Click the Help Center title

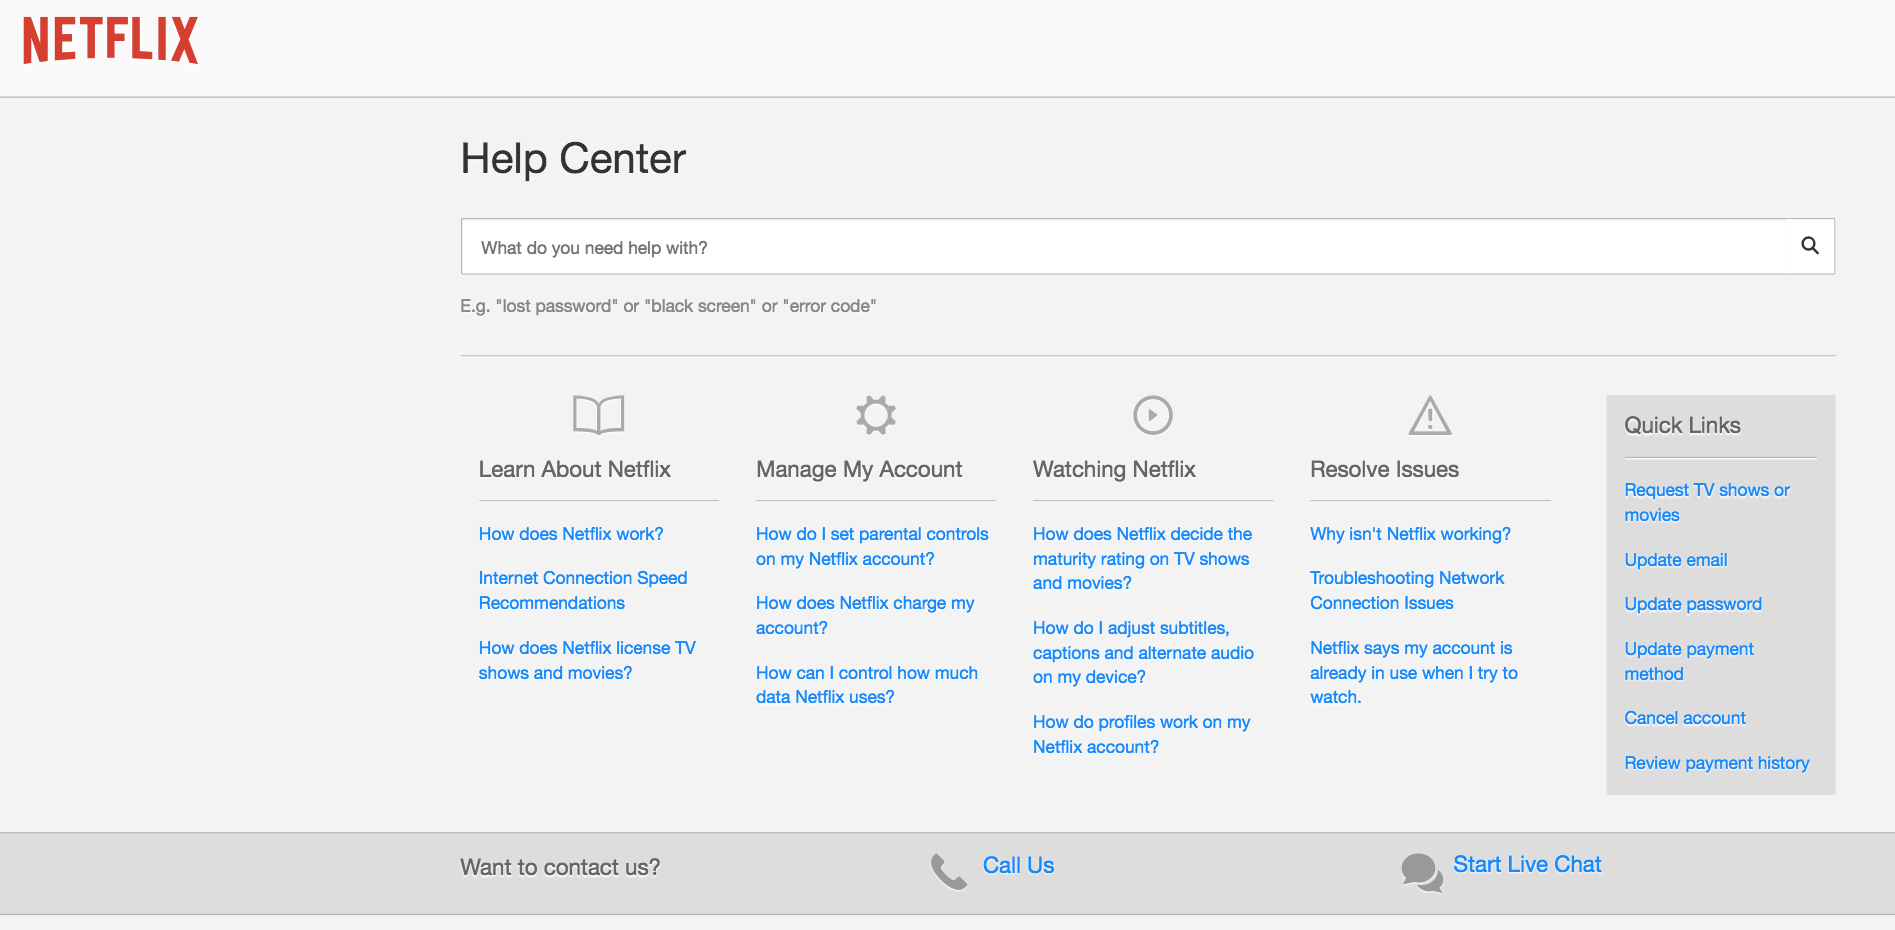tap(573, 158)
